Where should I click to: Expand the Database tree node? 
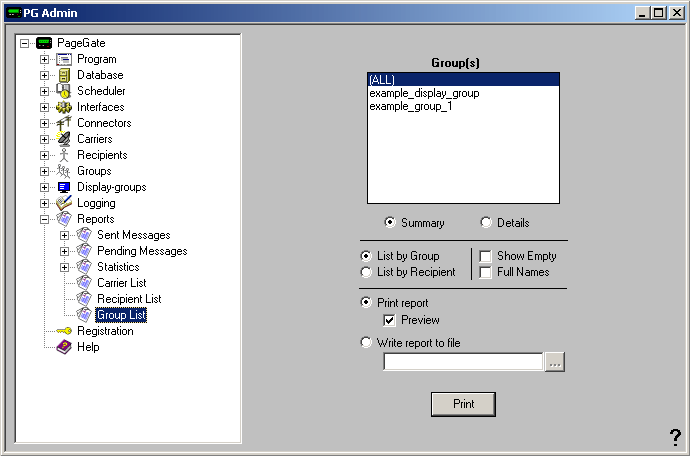[44, 75]
